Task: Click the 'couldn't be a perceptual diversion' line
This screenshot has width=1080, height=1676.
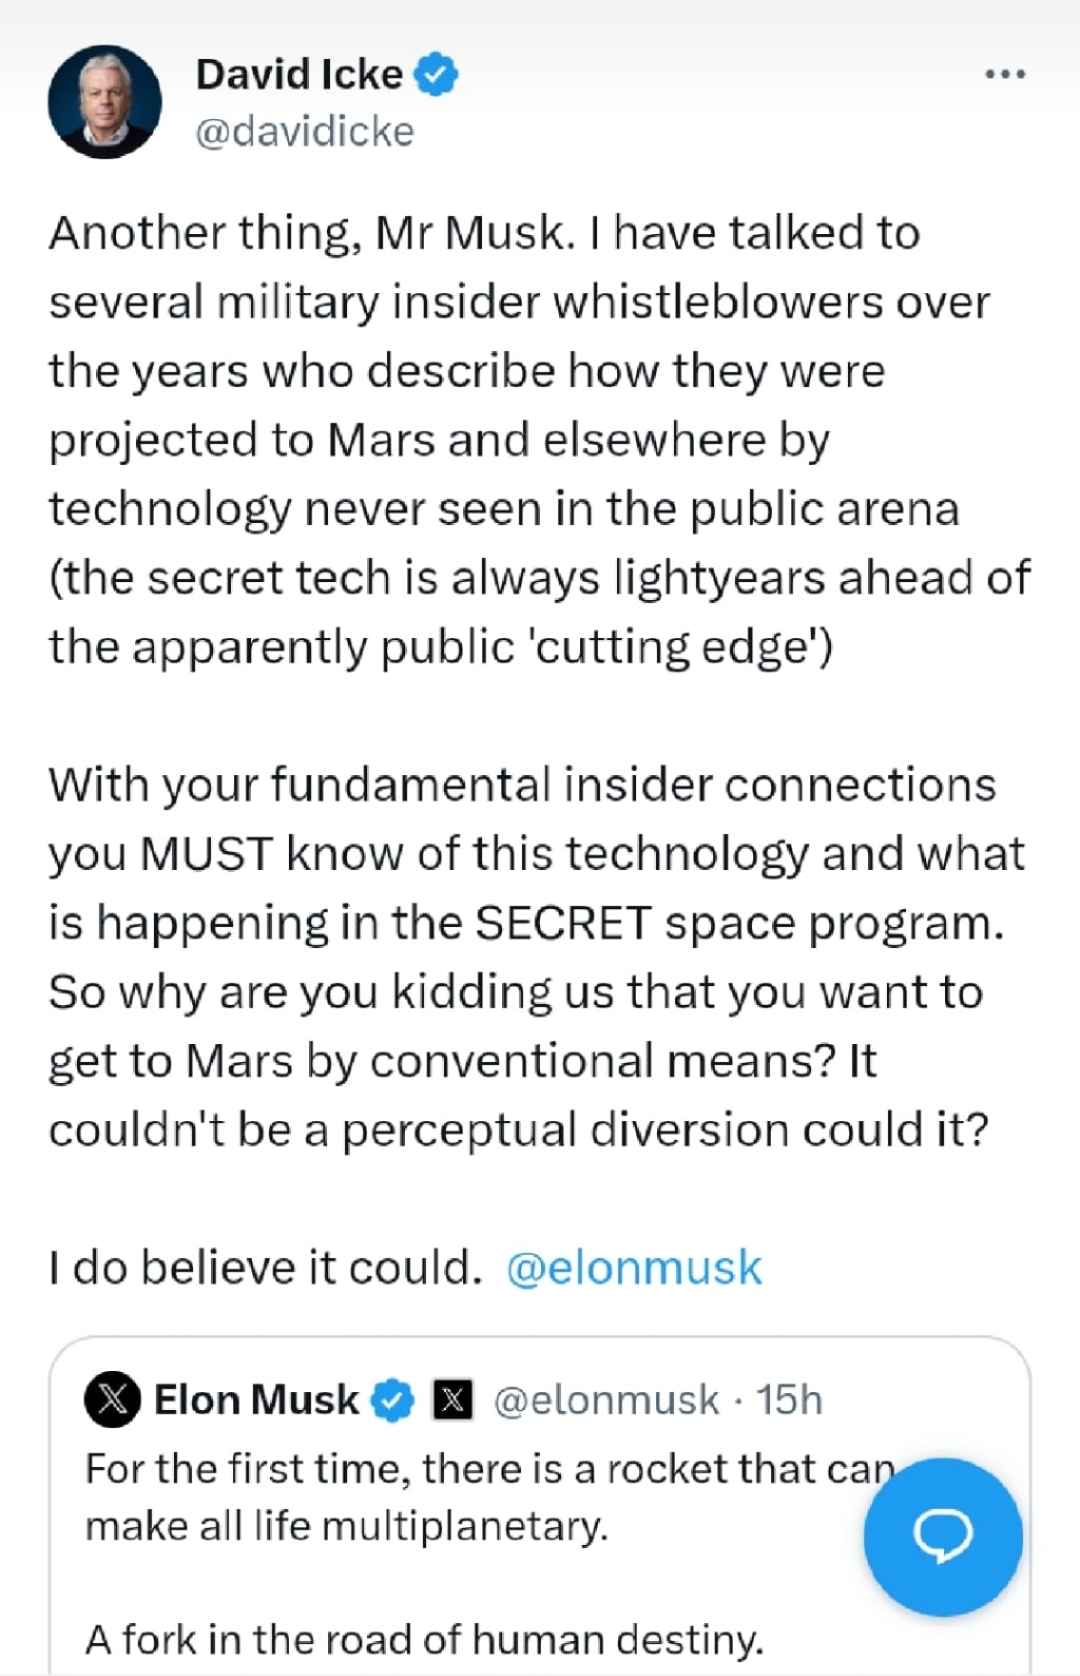Action: click(518, 1130)
